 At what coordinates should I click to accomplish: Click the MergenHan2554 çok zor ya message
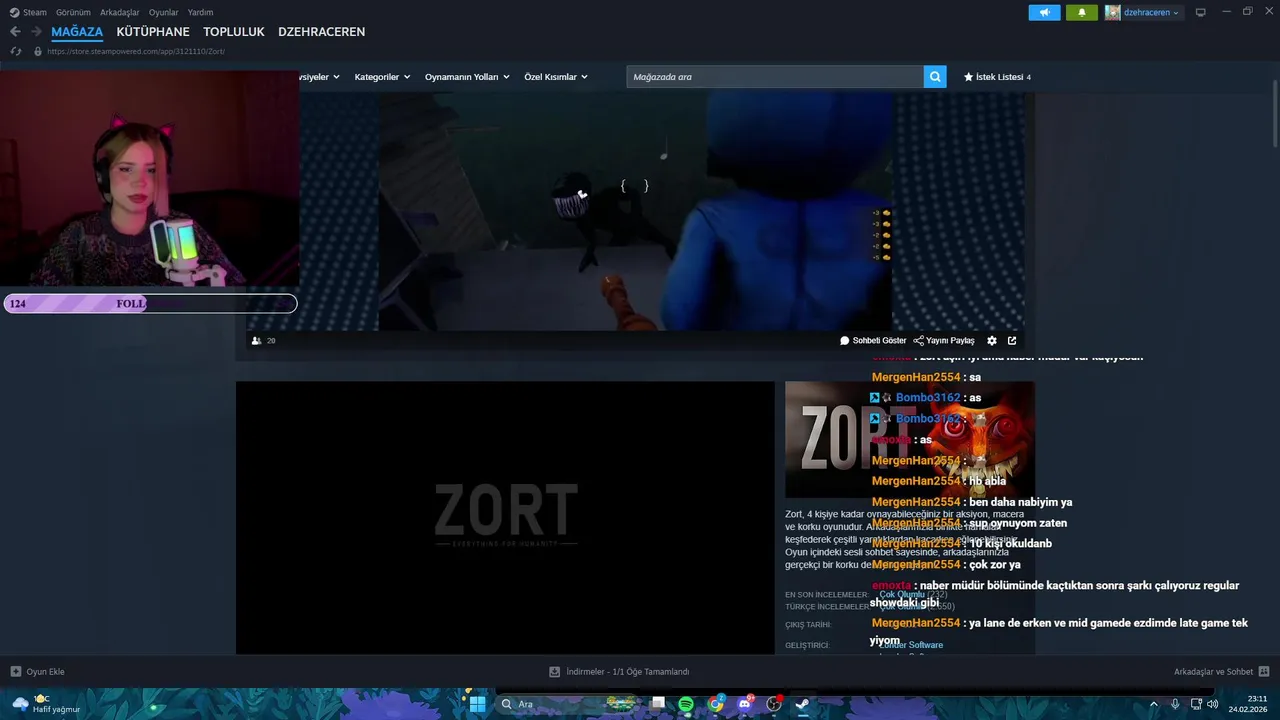[946, 565]
